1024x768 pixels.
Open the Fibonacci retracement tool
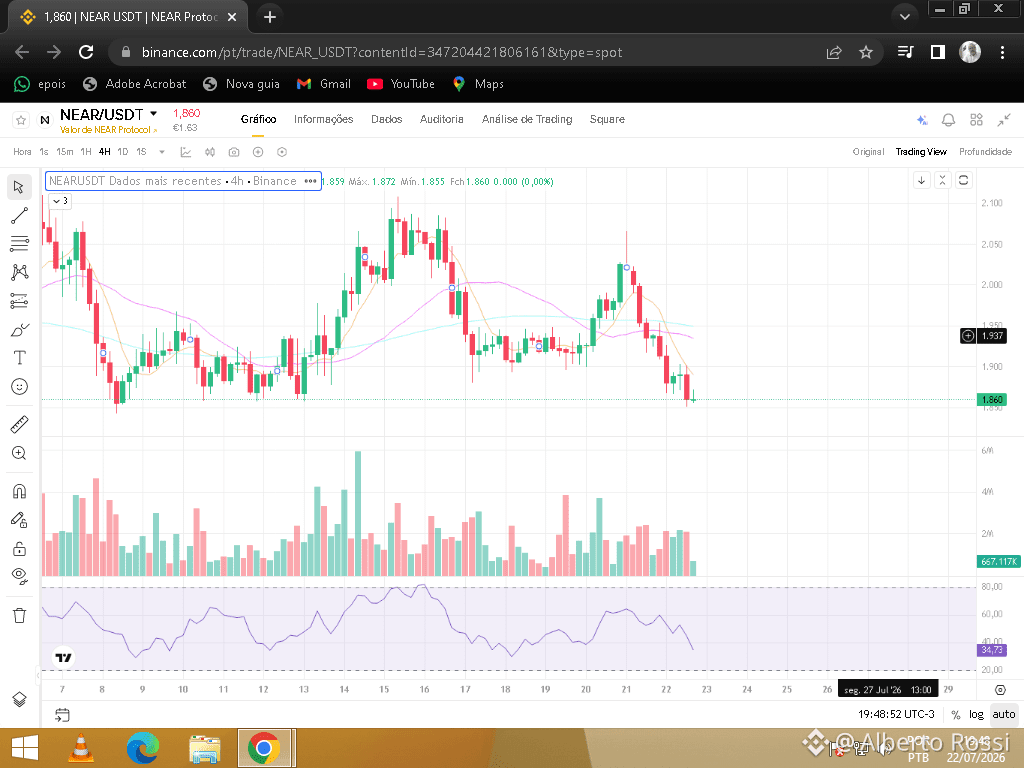click(x=19, y=244)
